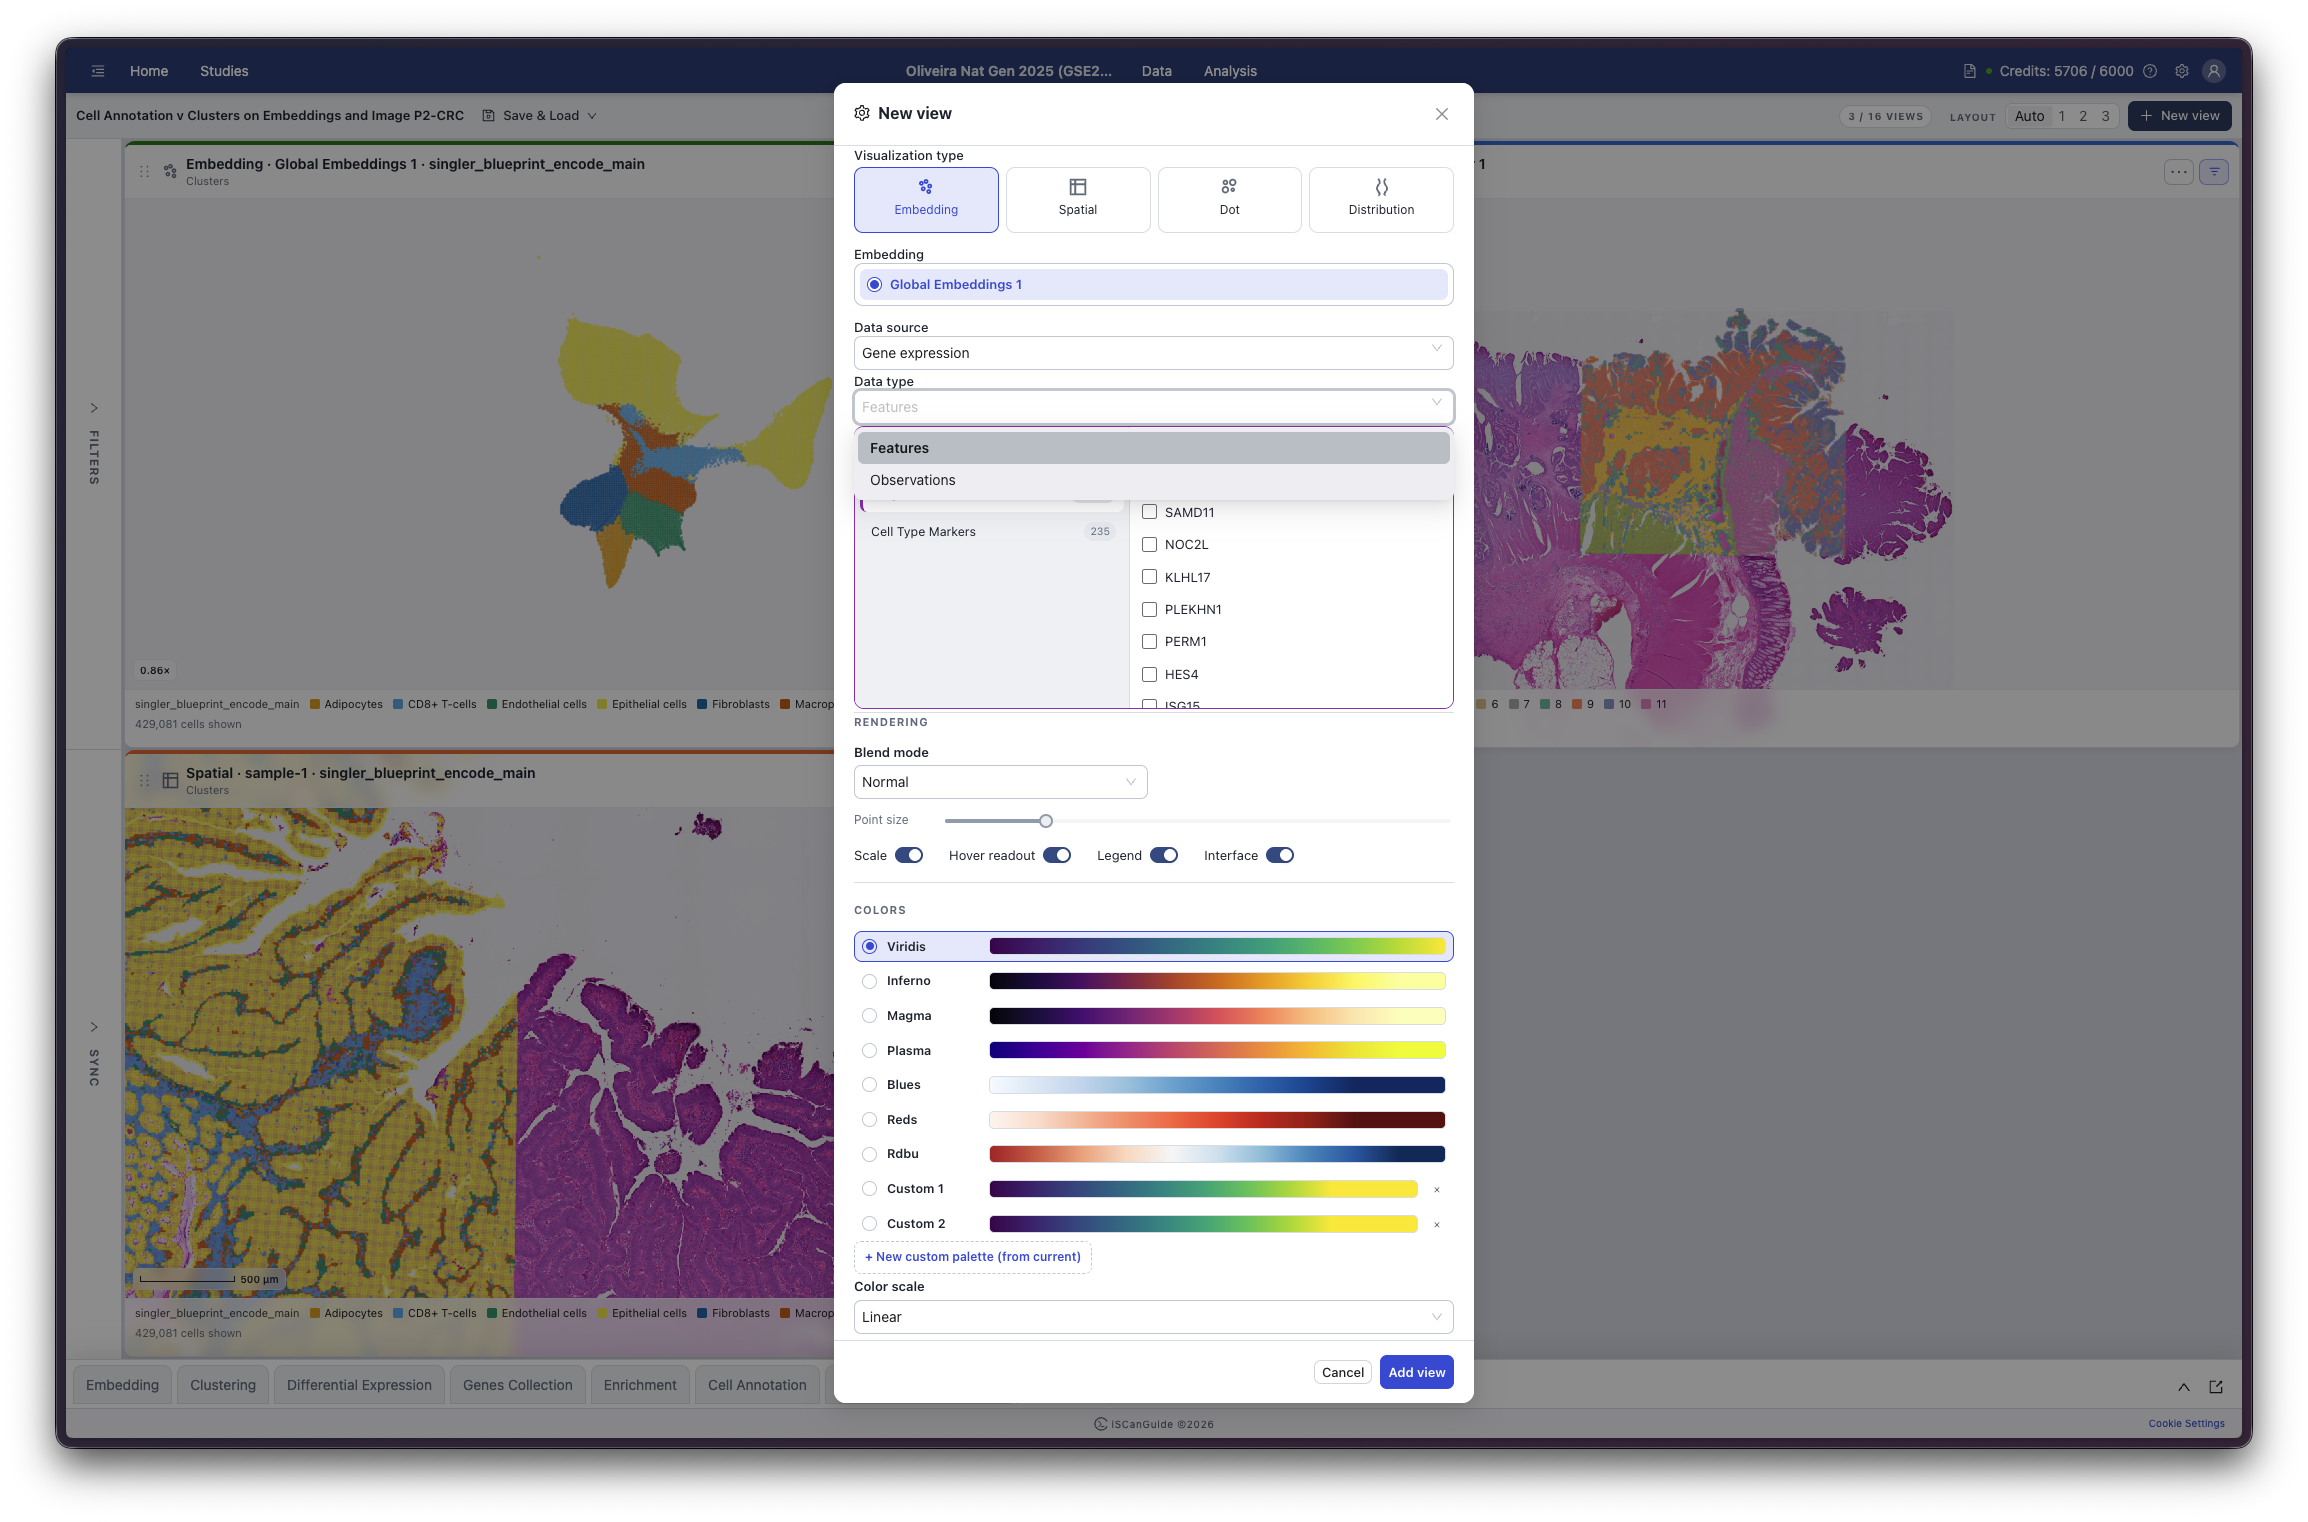Image resolution: width=2308 pixels, height=1522 pixels.
Task: Select the Dot visualization type
Action: click(x=1229, y=199)
